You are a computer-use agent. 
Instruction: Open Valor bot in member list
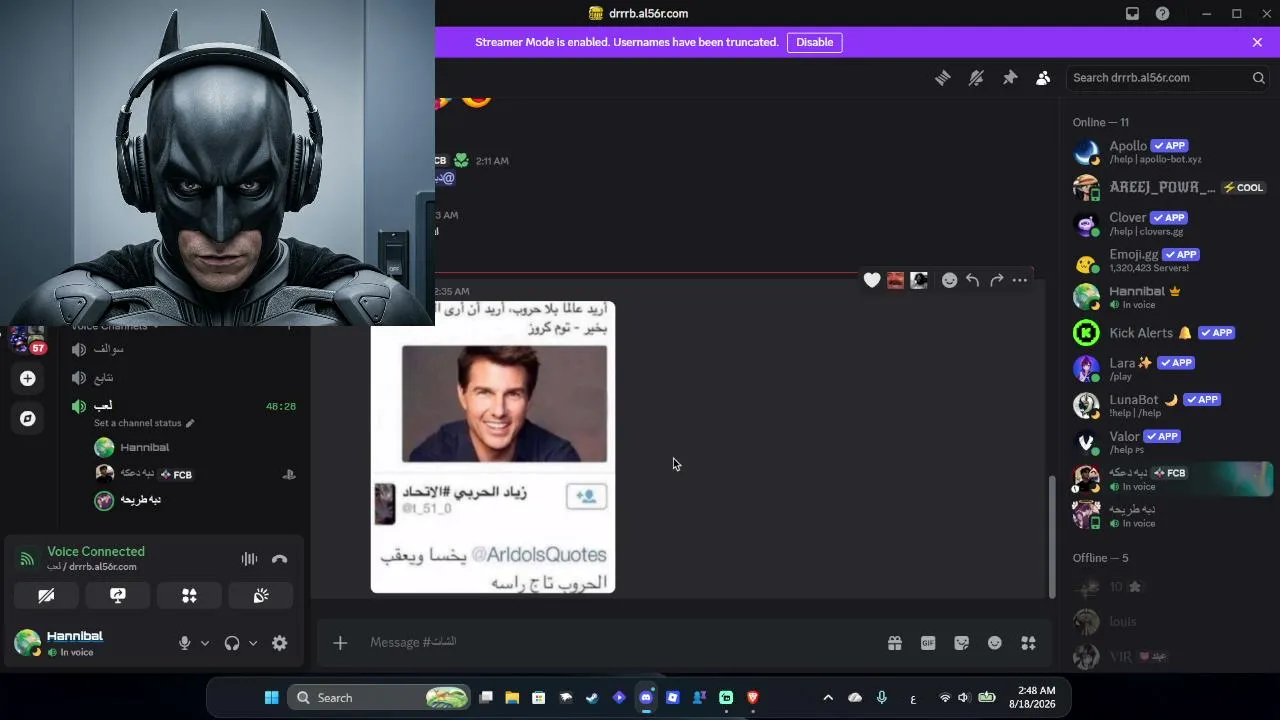pyautogui.click(x=1170, y=441)
